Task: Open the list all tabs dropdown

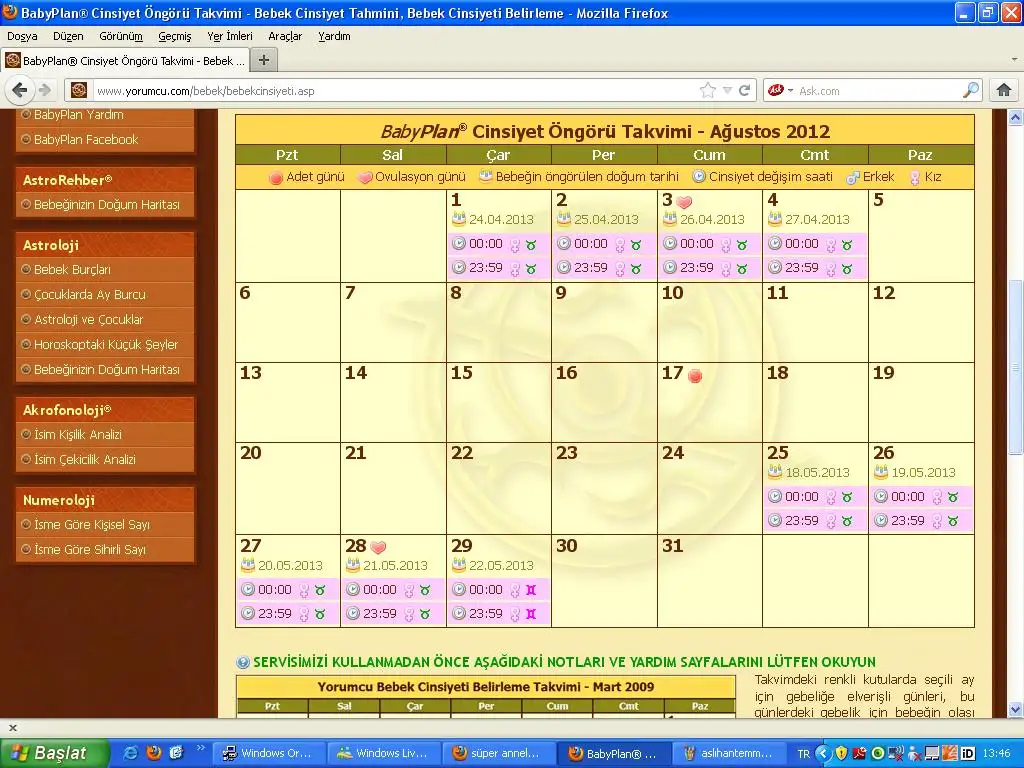Action: point(1014,60)
